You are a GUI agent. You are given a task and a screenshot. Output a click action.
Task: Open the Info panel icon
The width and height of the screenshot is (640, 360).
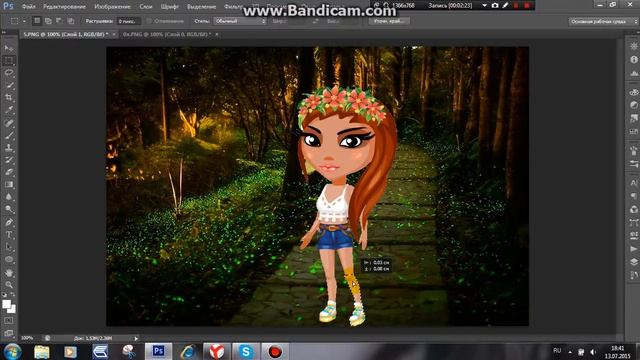click(633, 60)
